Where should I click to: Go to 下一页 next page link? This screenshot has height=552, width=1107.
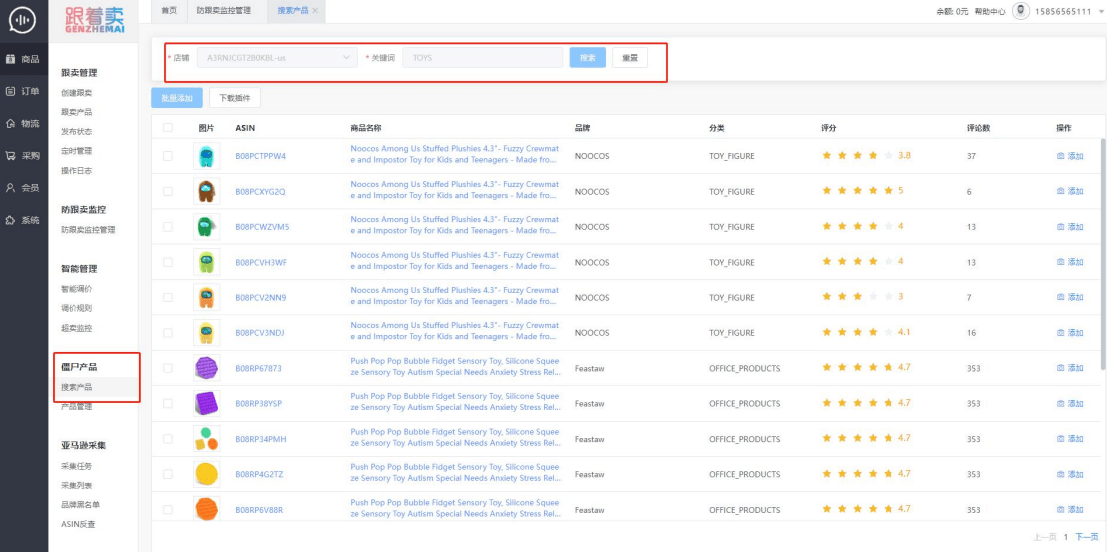pyautogui.click(x=1087, y=537)
